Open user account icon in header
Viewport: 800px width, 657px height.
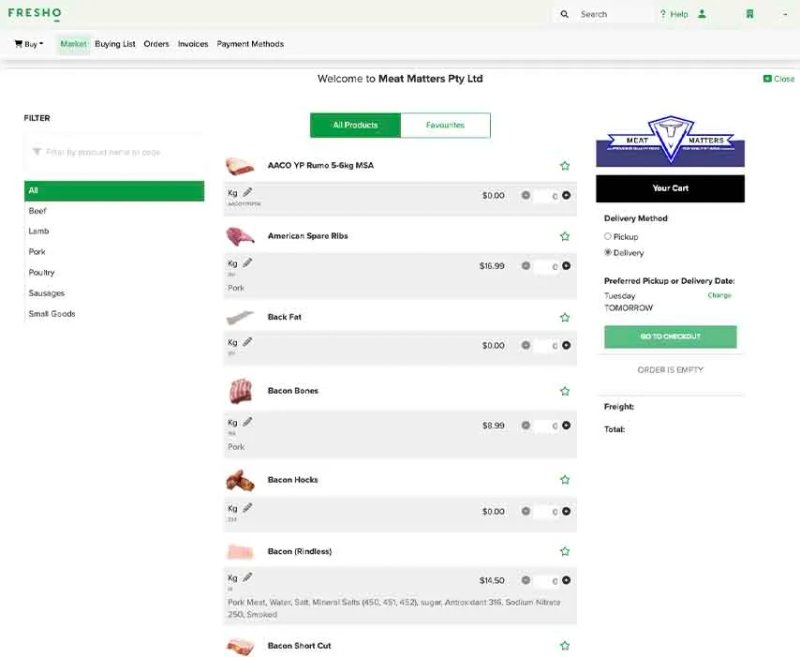click(x=702, y=14)
